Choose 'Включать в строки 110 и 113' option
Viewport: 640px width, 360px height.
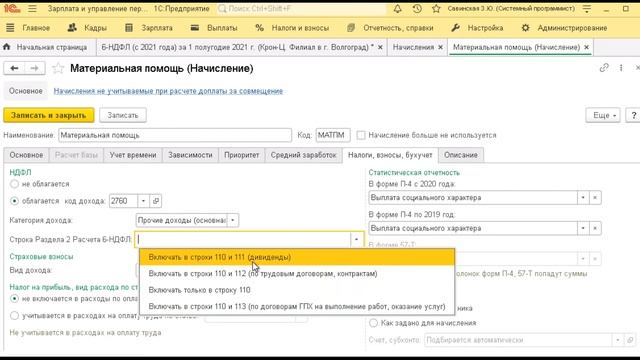(x=297, y=307)
